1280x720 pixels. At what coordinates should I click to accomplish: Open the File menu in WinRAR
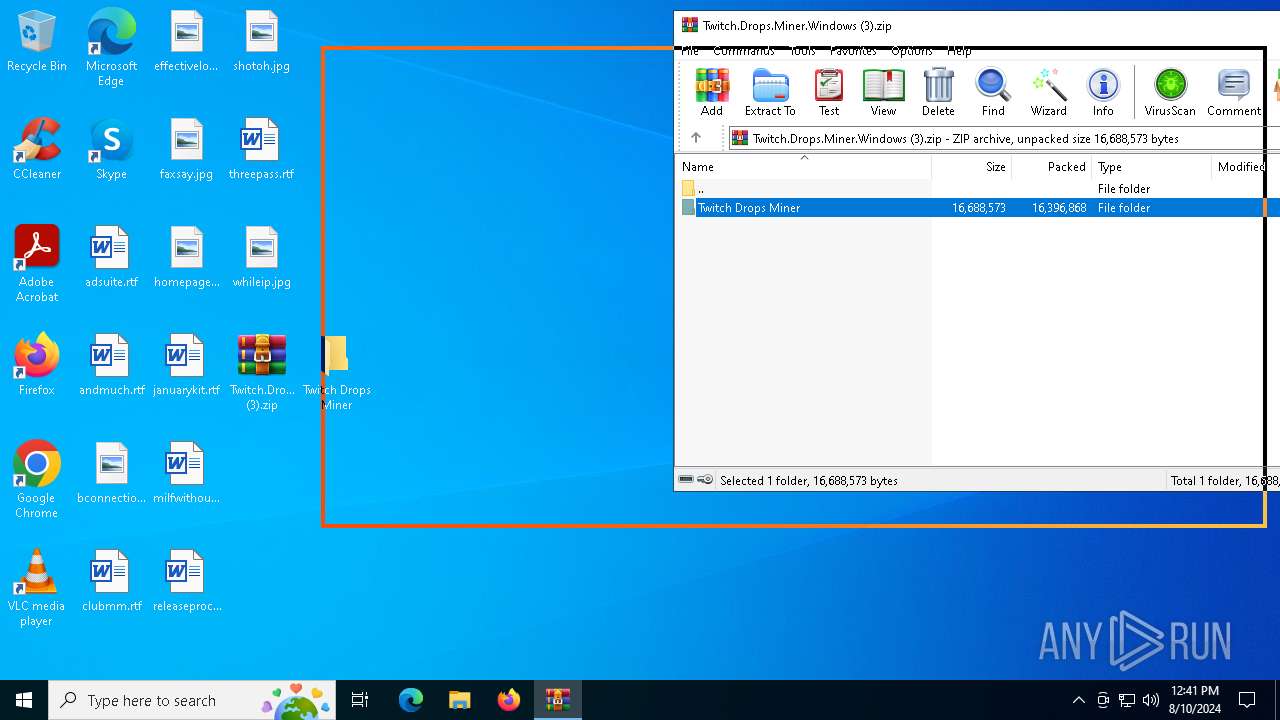coord(691,50)
